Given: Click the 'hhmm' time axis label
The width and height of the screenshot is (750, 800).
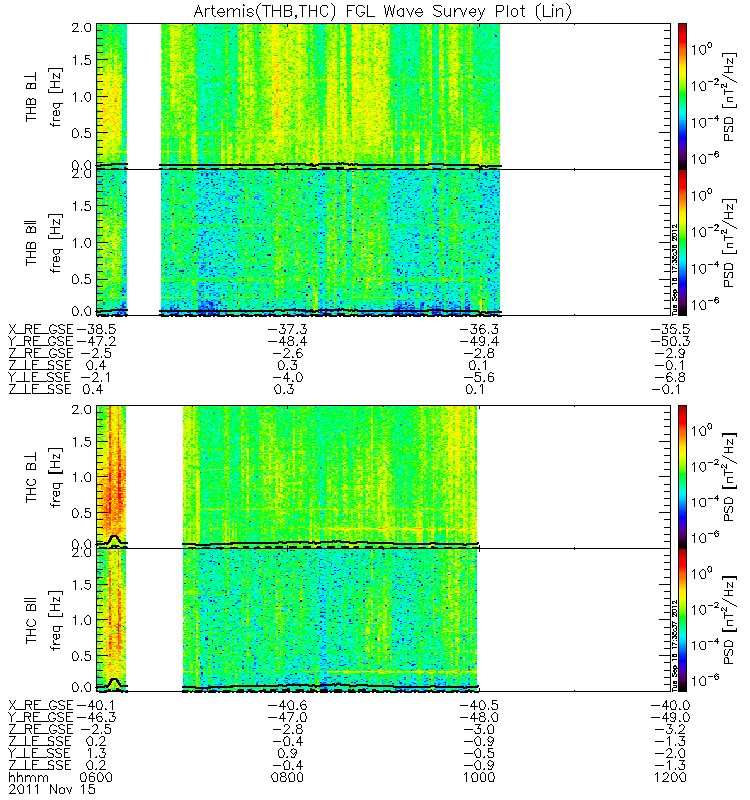Looking at the screenshot, I should pyautogui.click(x=29, y=778).
